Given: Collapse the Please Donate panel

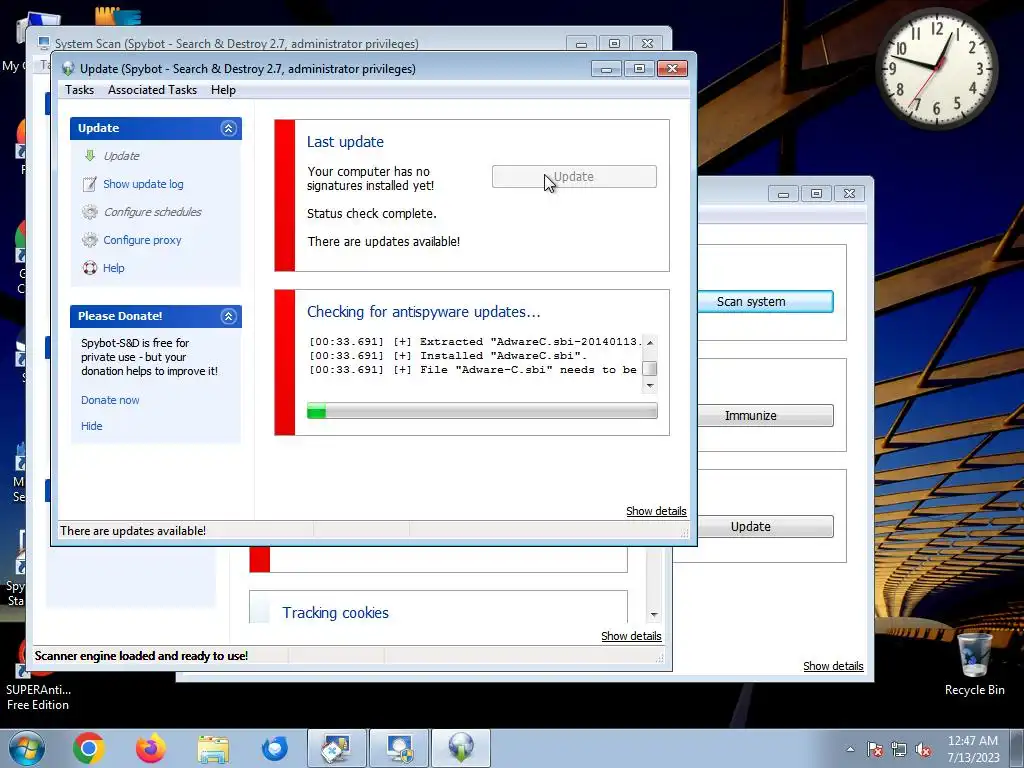Looking at the screenshot, I should [x=228, y=316].
